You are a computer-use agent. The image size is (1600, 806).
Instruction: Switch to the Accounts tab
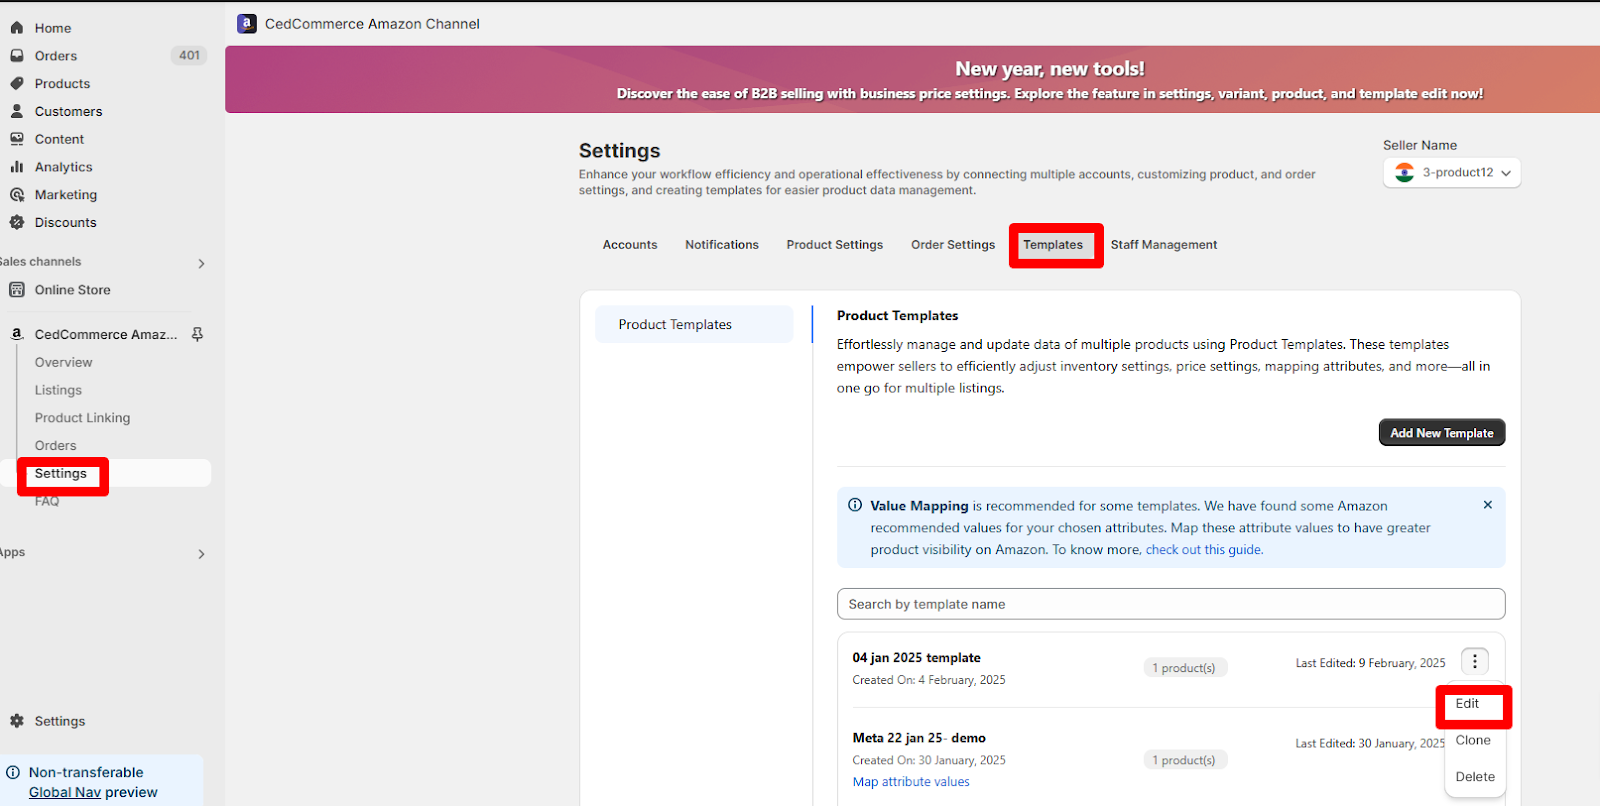click(x=630, y=245)
